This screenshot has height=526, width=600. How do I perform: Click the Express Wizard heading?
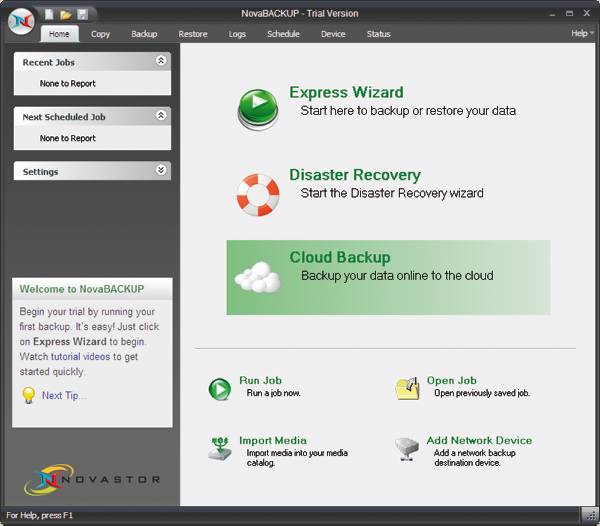point(346,92)
